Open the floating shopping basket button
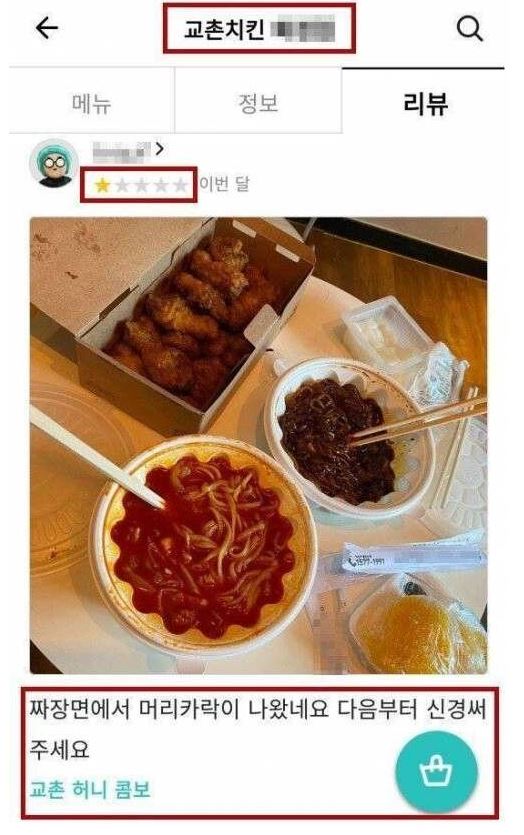524x835 pixels. point(436,772)
